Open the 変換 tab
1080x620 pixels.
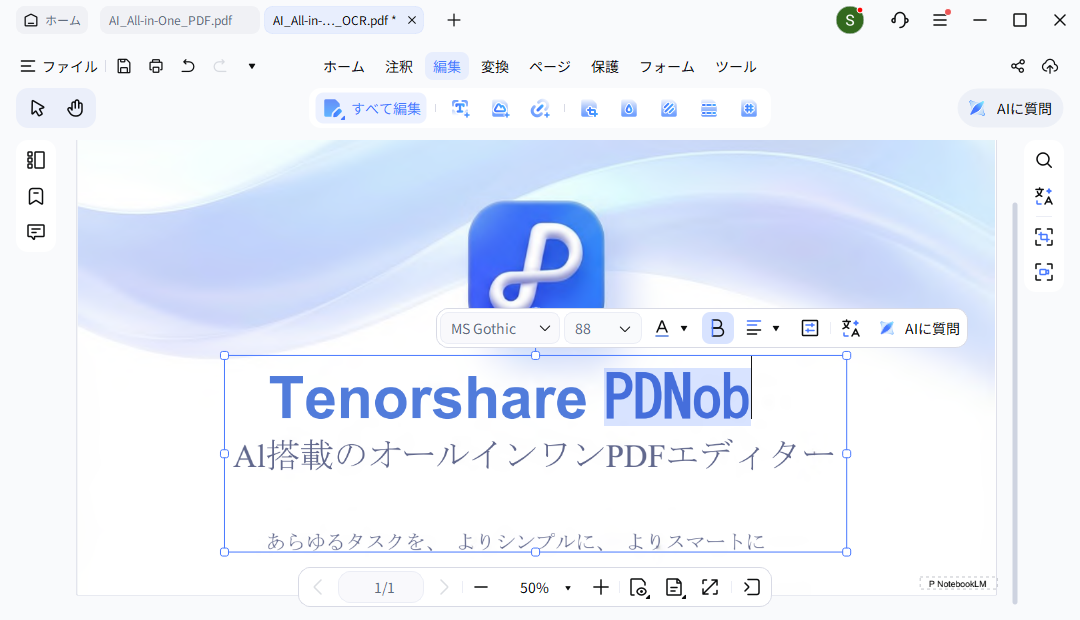[495, 67]
